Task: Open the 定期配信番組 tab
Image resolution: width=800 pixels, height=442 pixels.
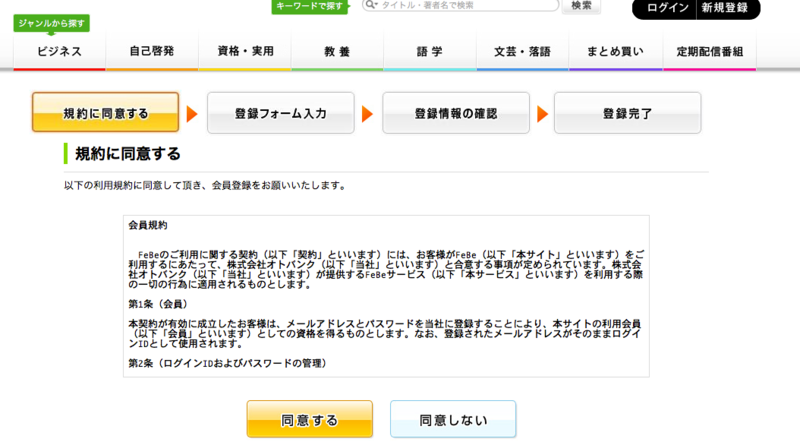Action: point(710,52)
